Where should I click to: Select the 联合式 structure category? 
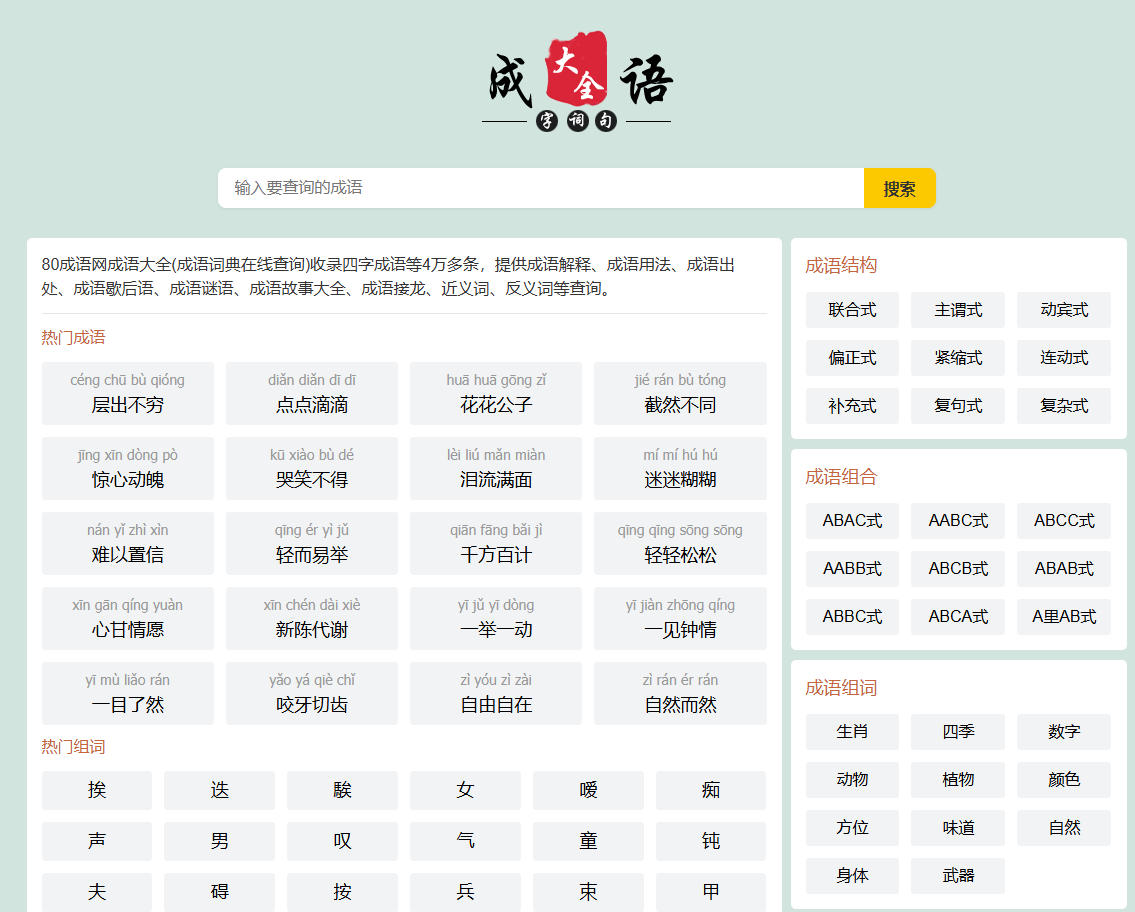pos(852,310)
